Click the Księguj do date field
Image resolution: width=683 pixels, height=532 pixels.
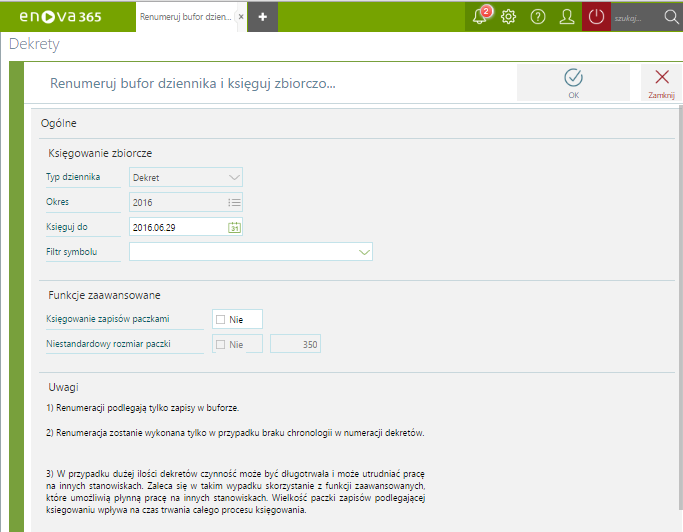(186, 227)
